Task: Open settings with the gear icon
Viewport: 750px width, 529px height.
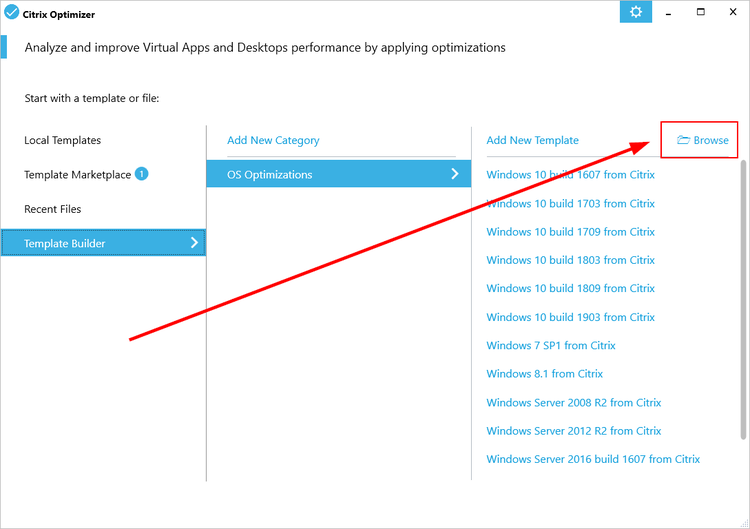Action: coord(636,11)
